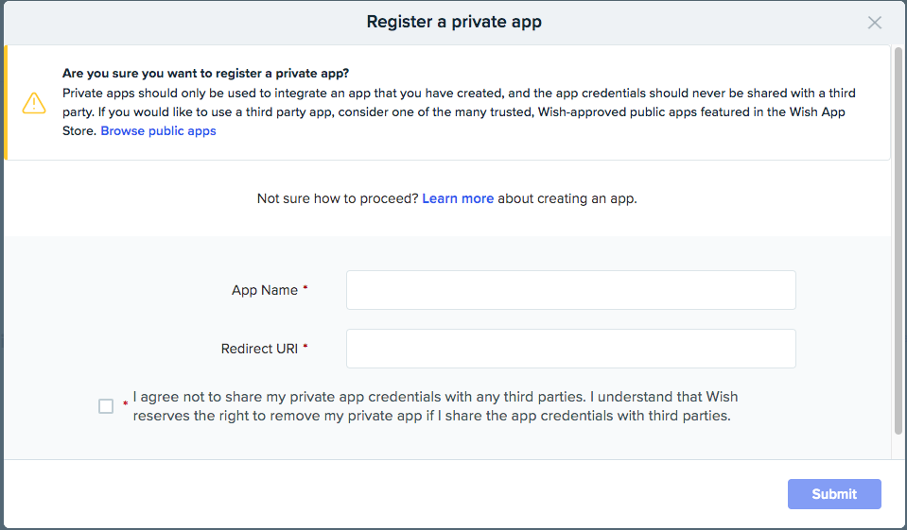
Task: Click the 'about creating an app' text
Action: click(567, 198)
